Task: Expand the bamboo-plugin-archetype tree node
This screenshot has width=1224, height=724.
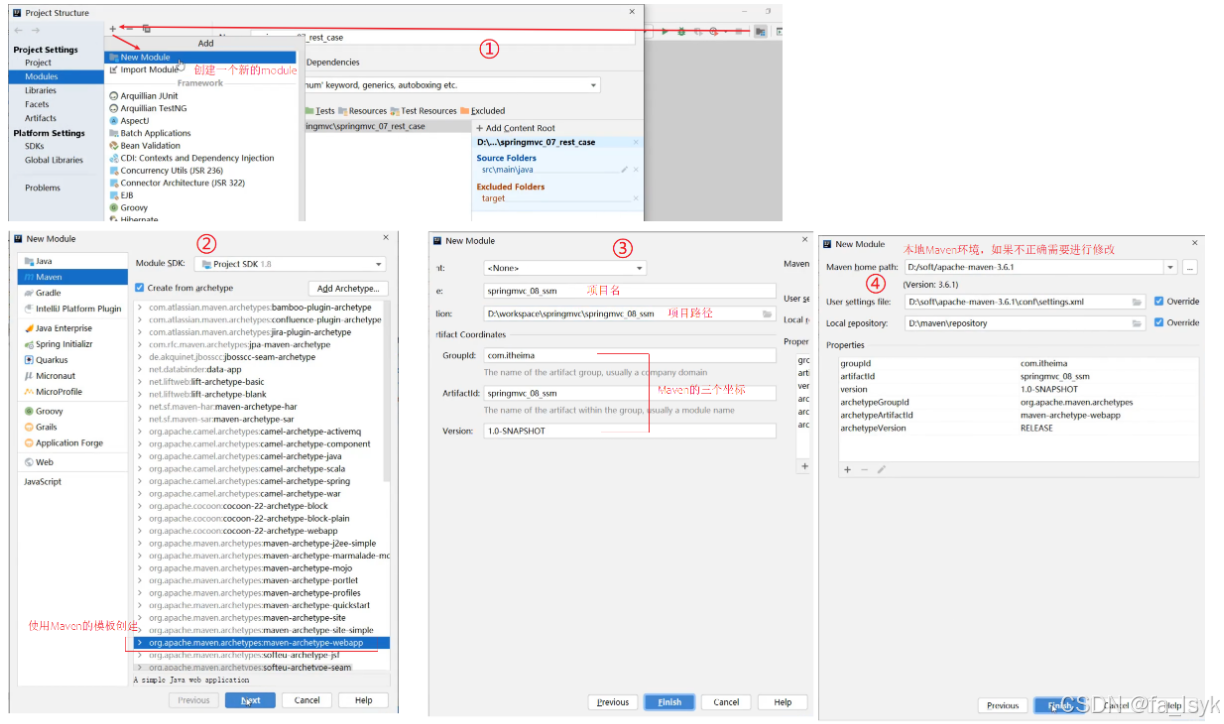Action: pyautogui.click(x=140, y=308)
